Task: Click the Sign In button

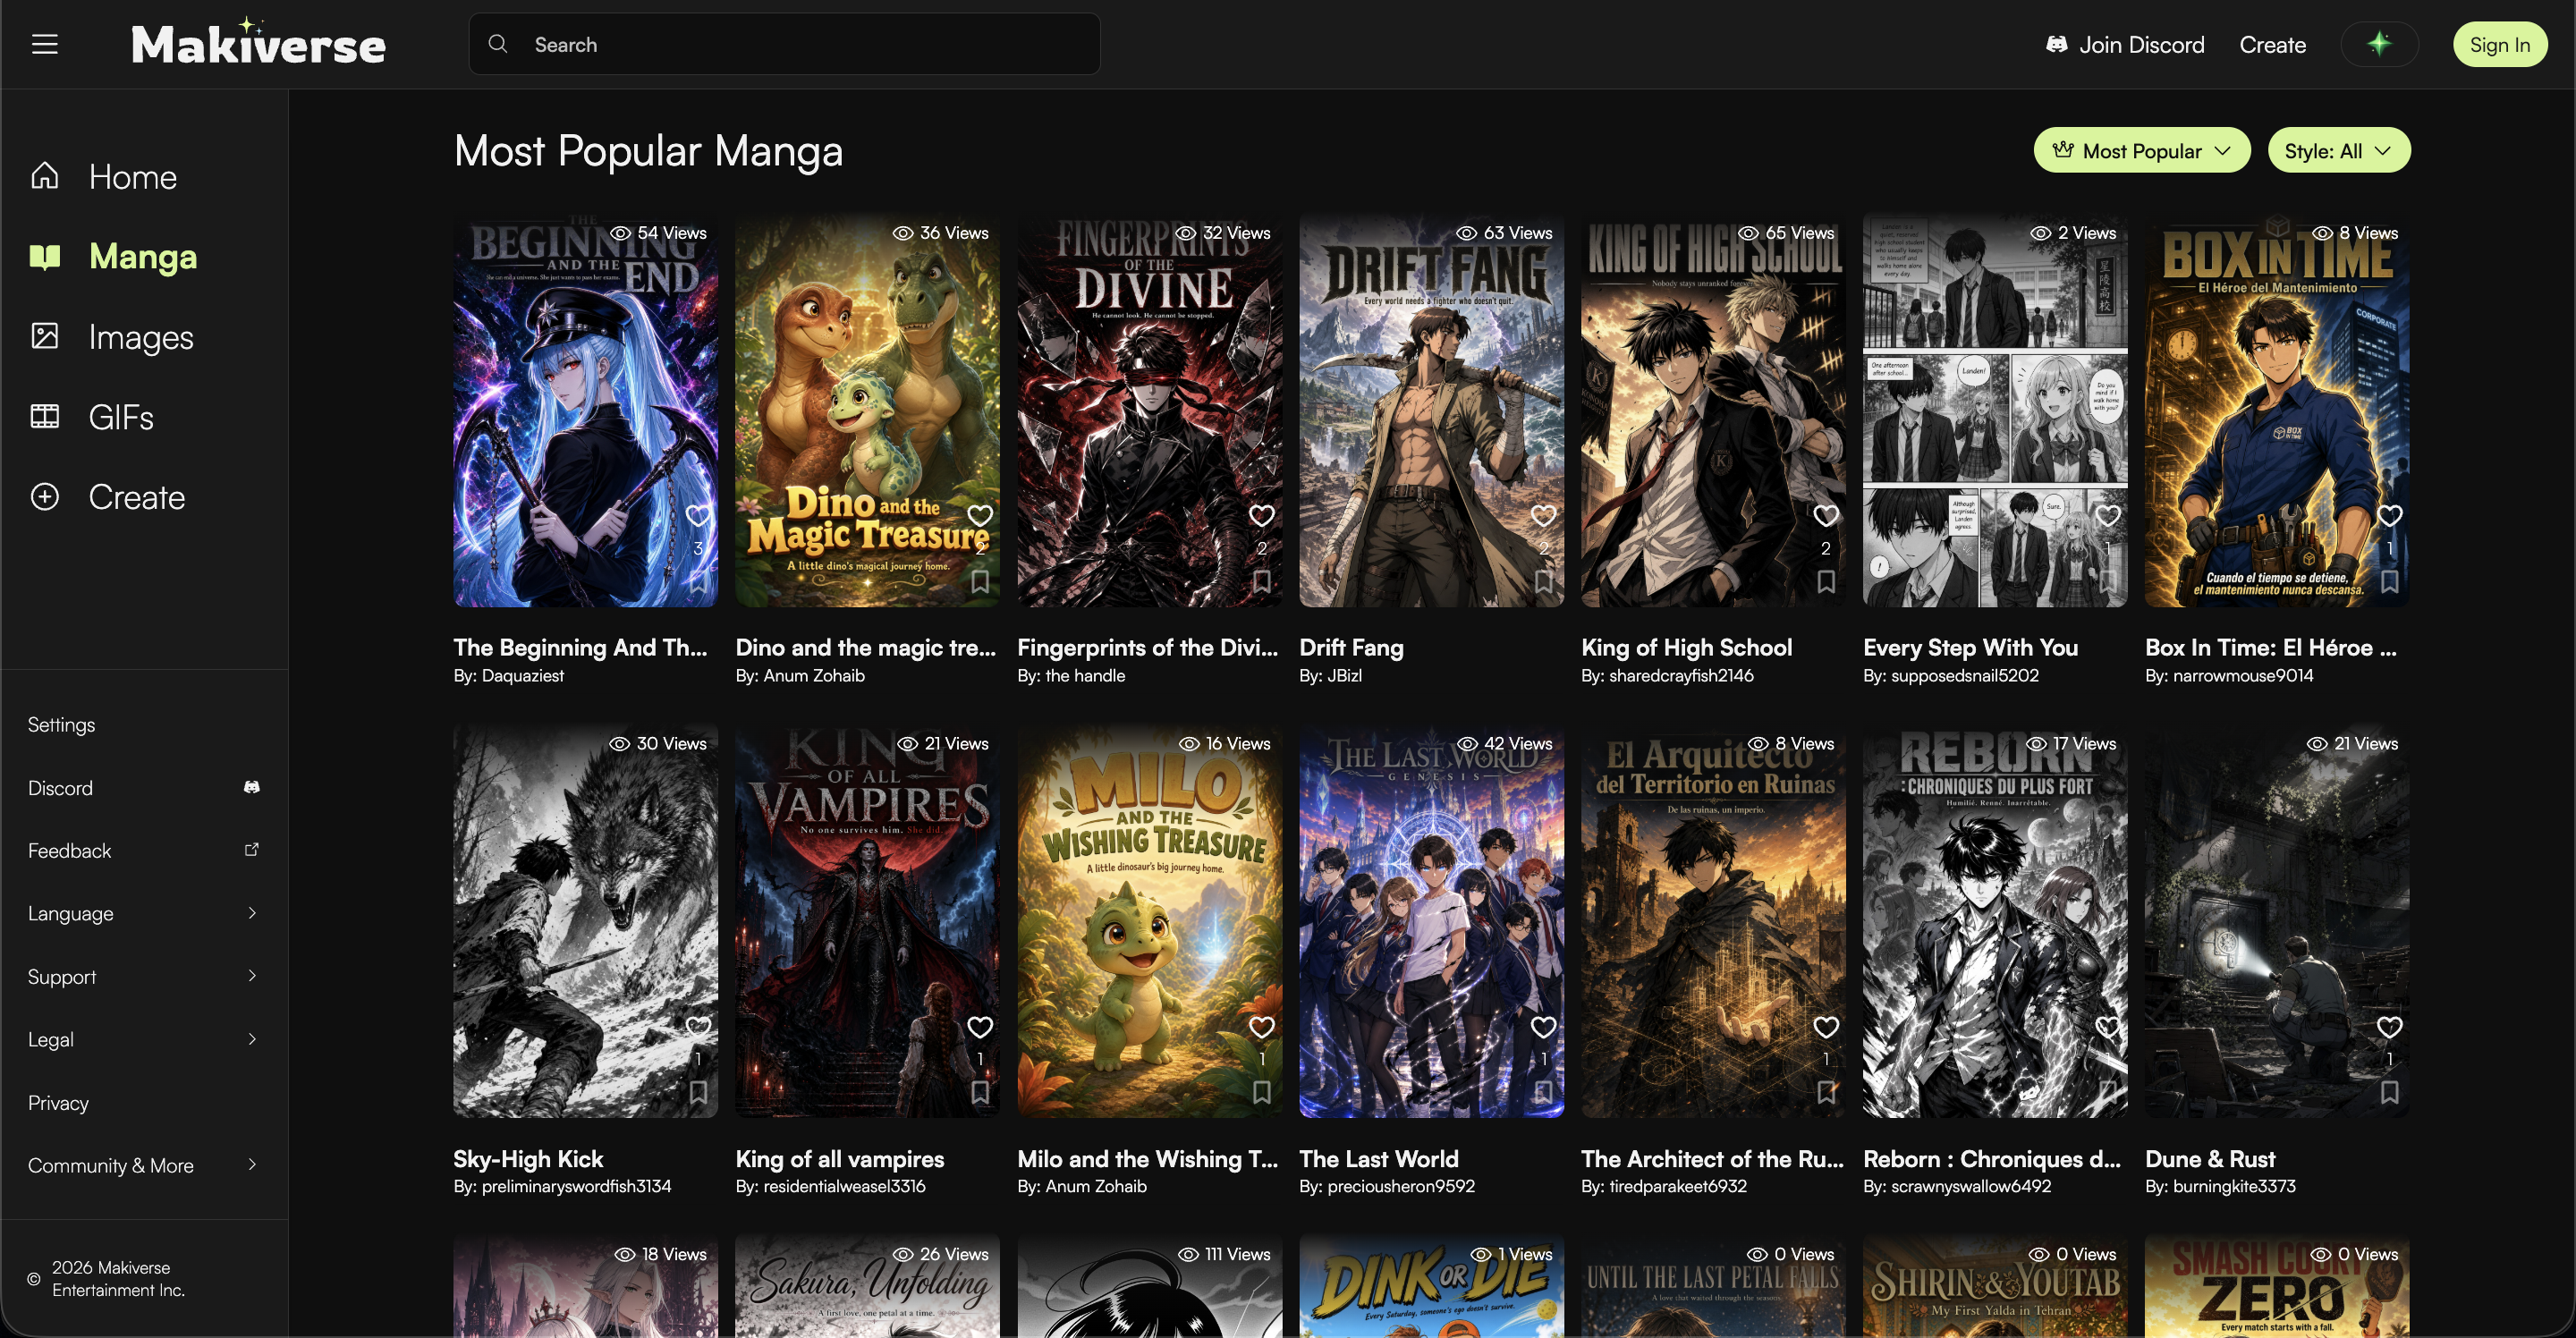Action: pos(2499,44)
